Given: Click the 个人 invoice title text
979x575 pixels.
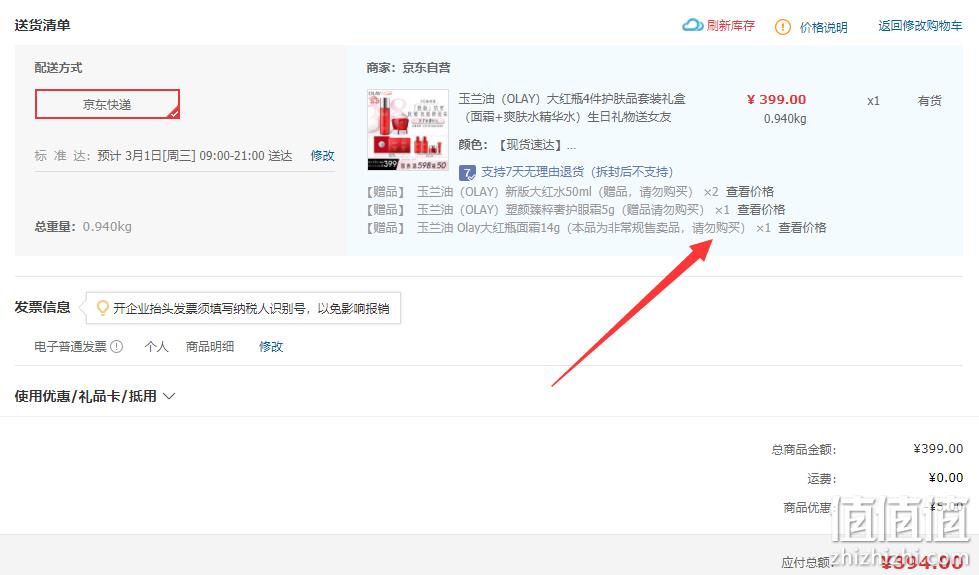Looking at the screenshot, I should click(x=156, y=346).
